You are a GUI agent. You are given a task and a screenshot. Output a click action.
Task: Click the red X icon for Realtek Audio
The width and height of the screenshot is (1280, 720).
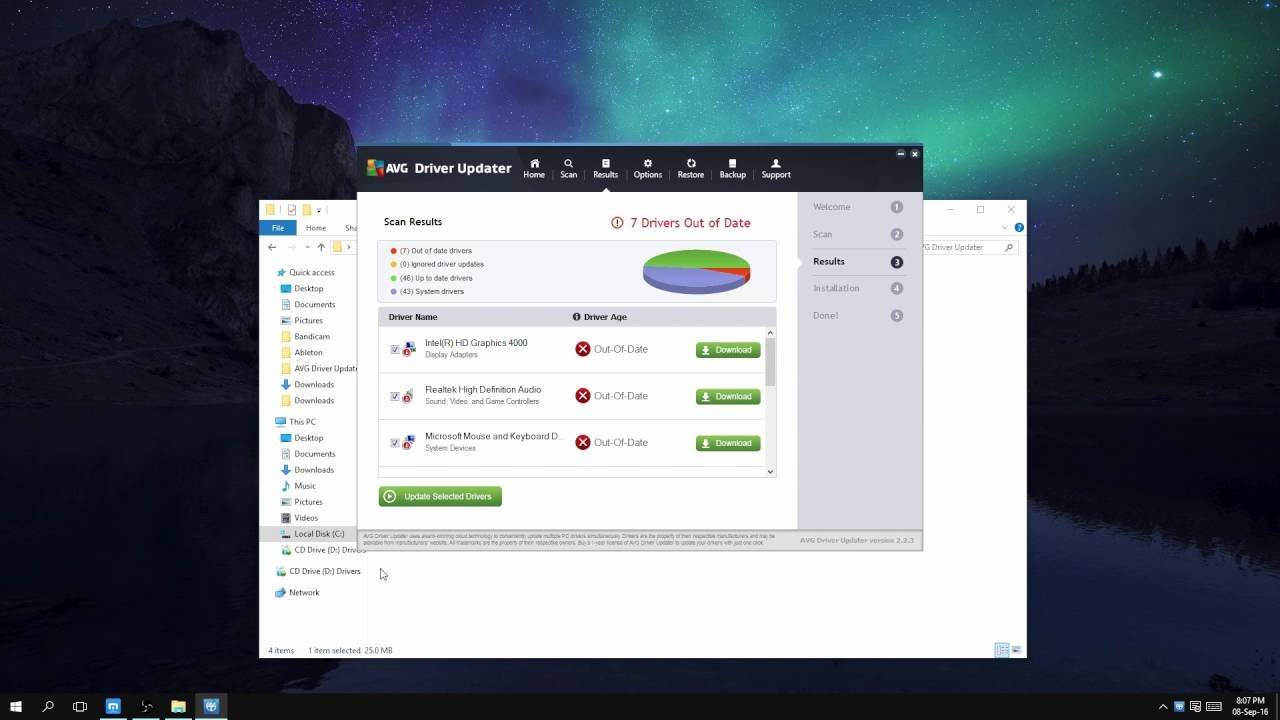(x=583, y=396)
